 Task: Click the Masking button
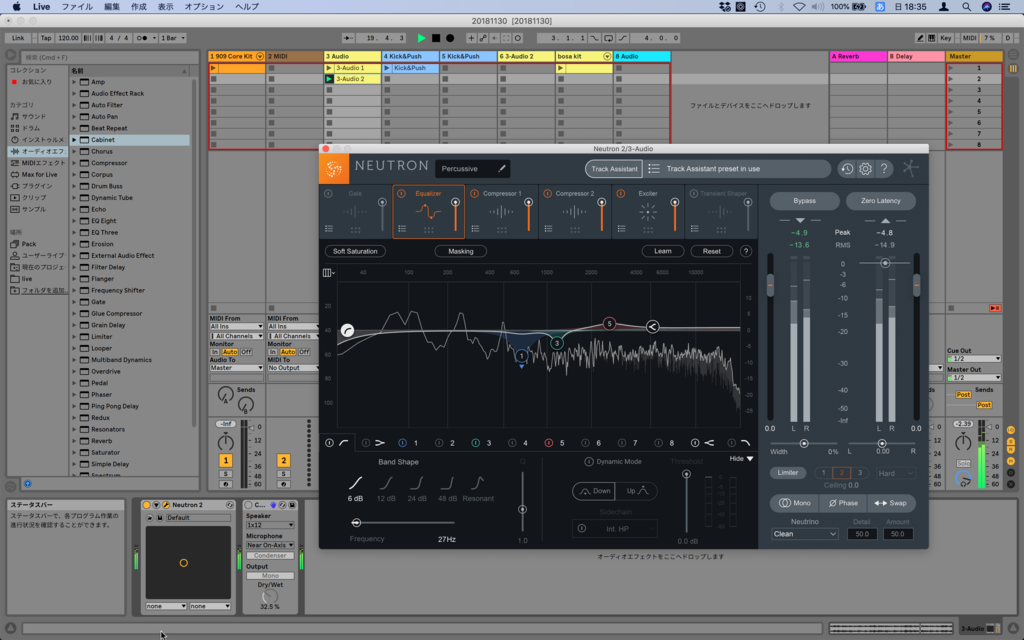(x=460, y=251)
